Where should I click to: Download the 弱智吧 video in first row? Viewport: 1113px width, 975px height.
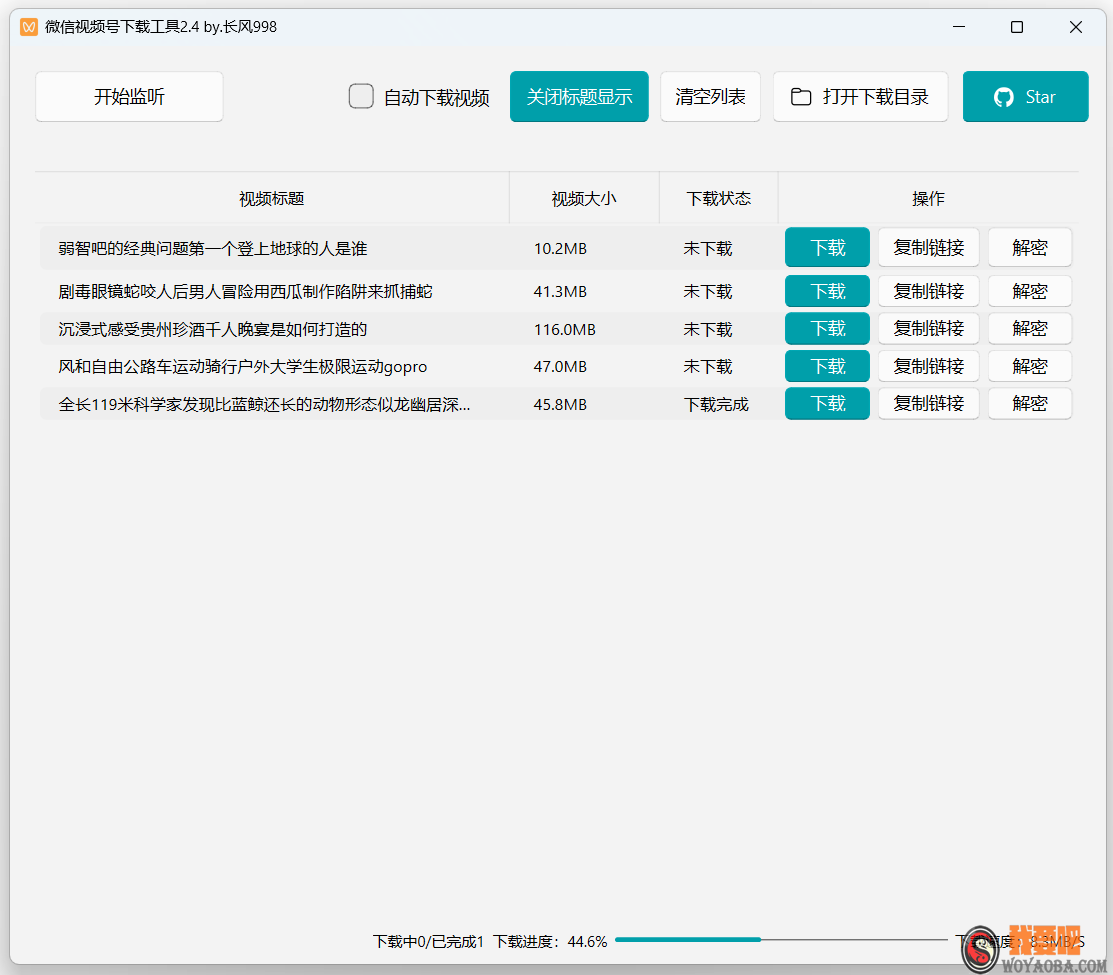pos(827,248)
